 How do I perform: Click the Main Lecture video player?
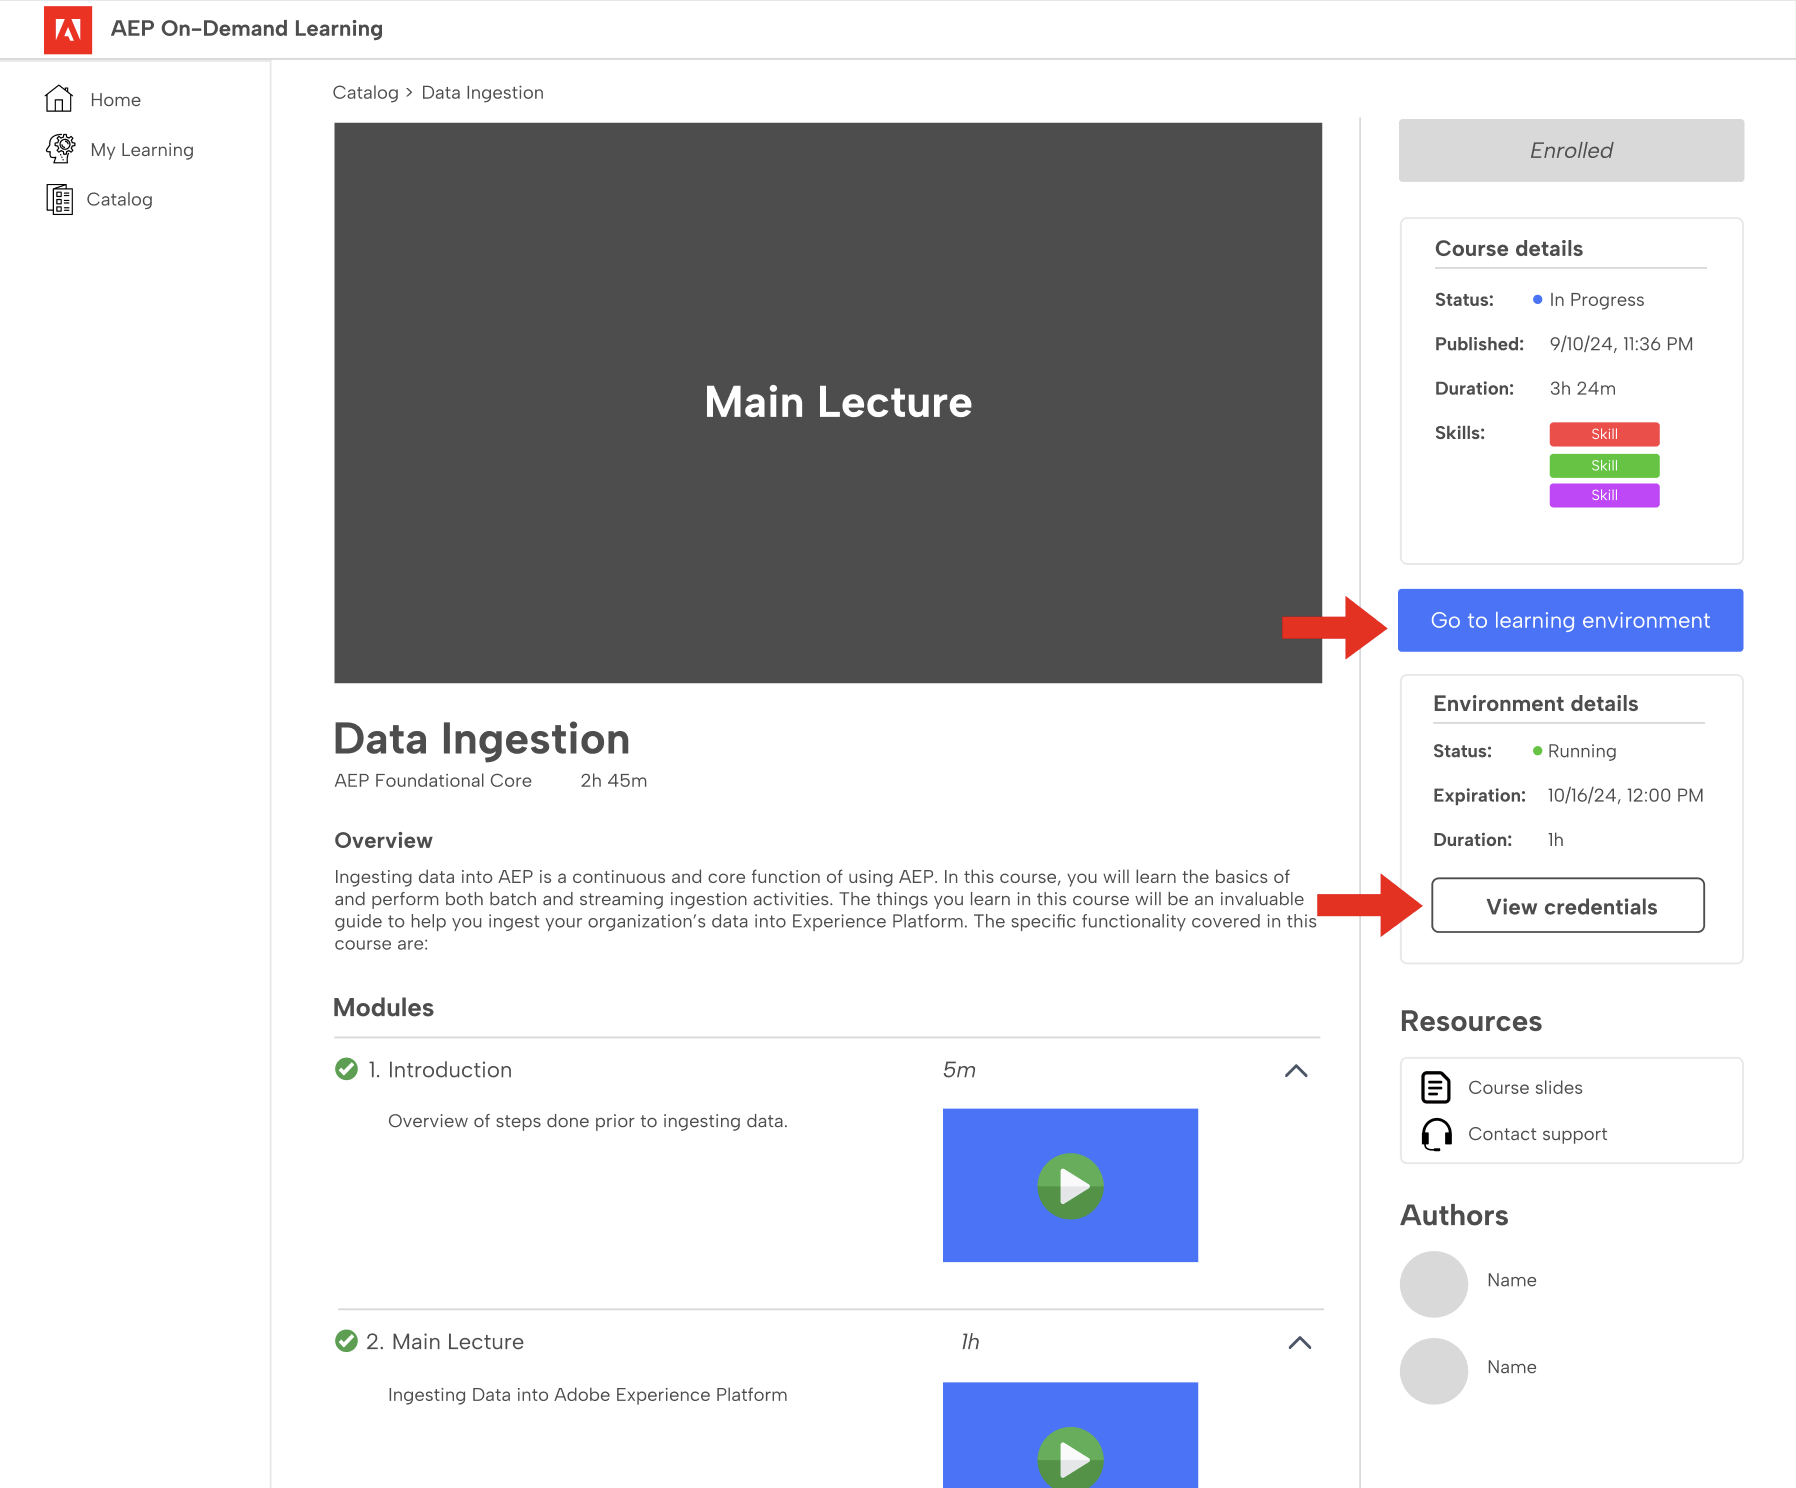pos(828,403)
